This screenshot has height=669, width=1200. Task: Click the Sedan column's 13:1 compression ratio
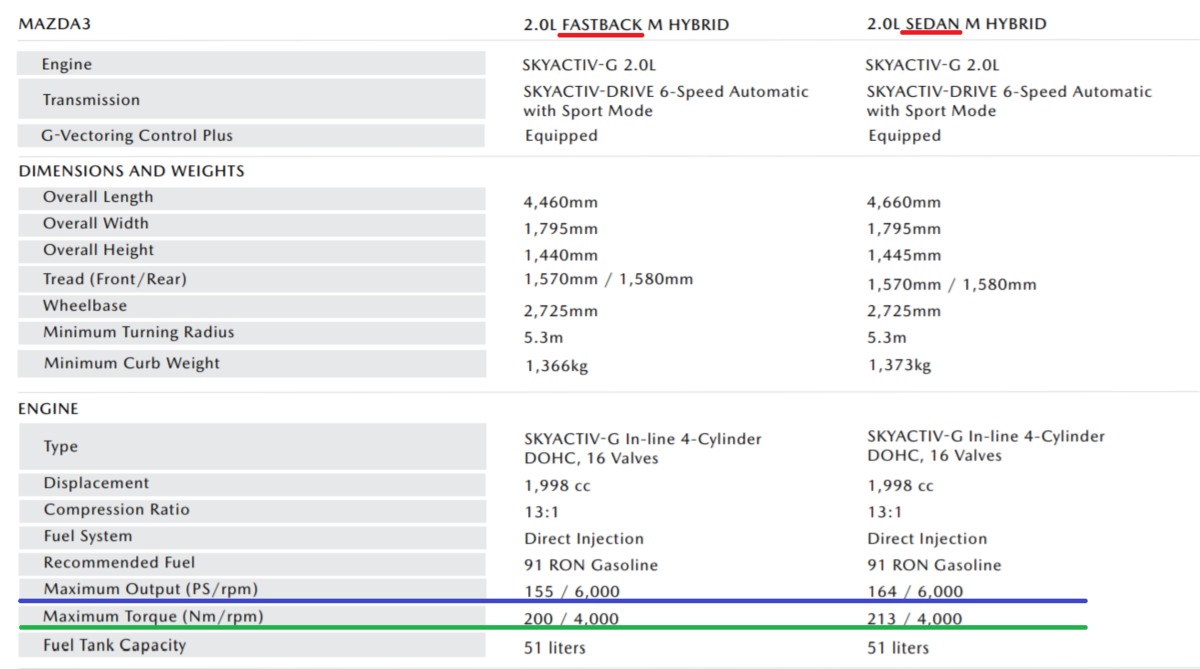884,512
